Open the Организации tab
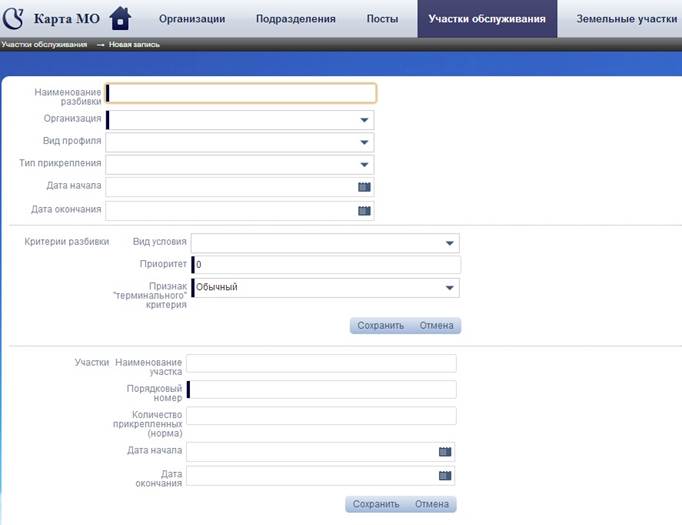The height and width of the screenshot is (525, 682). click(x=192, y=19)
